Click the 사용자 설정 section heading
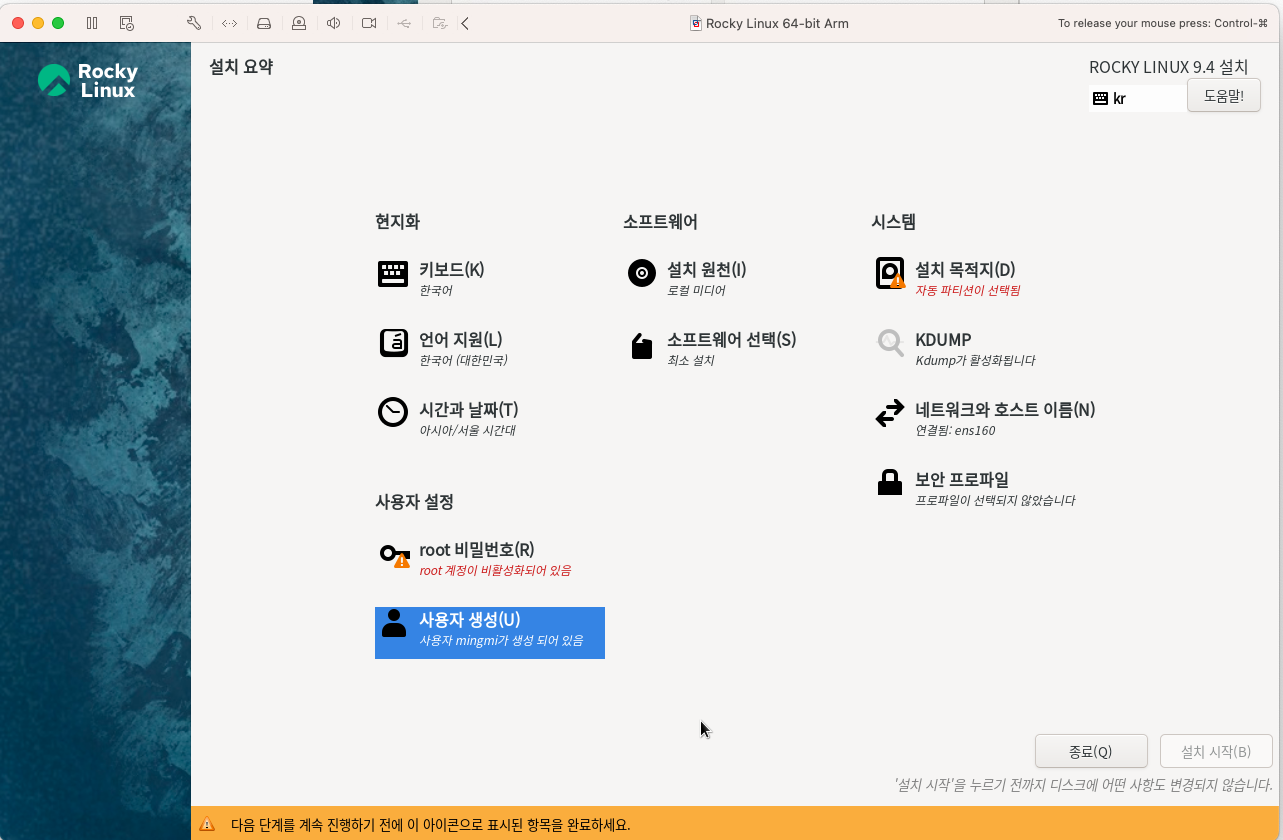 [x=414, y=502]
